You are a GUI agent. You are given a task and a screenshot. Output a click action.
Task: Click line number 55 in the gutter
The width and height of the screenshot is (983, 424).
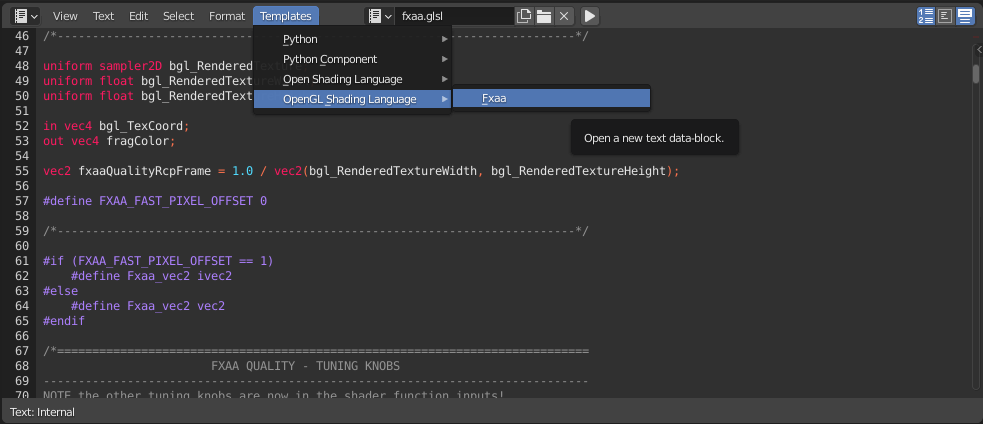(21, 171)
